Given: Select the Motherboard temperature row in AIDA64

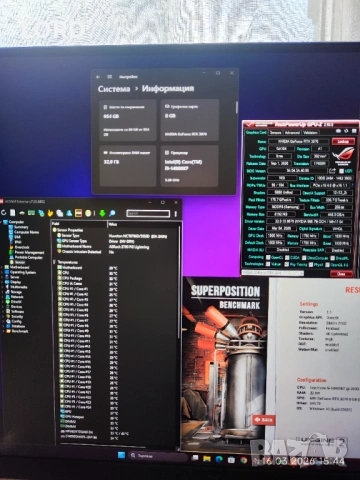Looking at the screenshot, I should (x=88, y=268).
